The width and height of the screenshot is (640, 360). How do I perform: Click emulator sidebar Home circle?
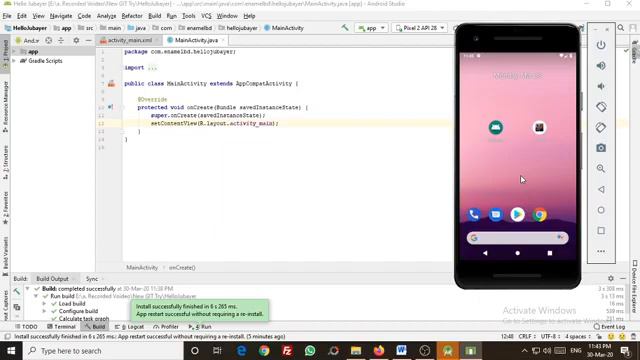click(x=601, y=210)
